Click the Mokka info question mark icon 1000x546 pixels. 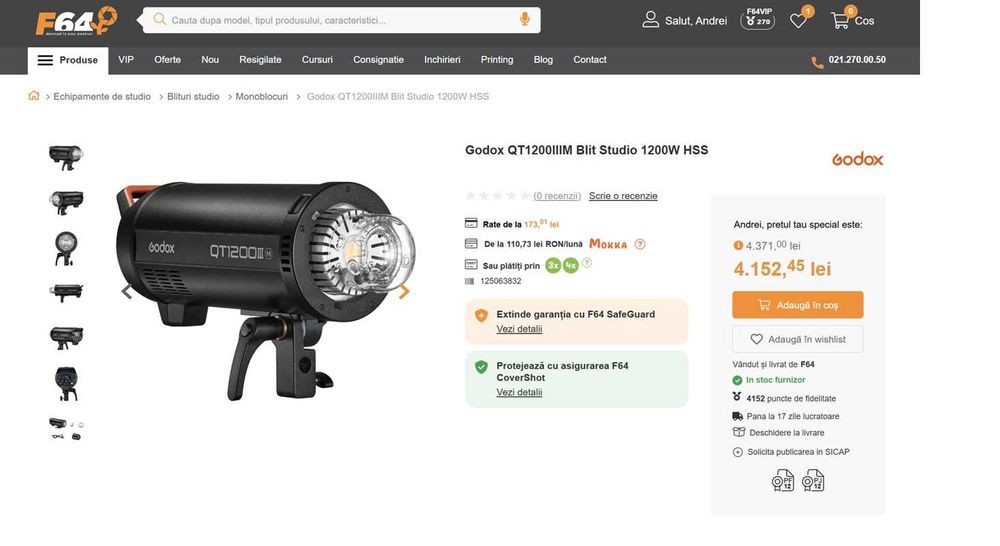point(640,244)
